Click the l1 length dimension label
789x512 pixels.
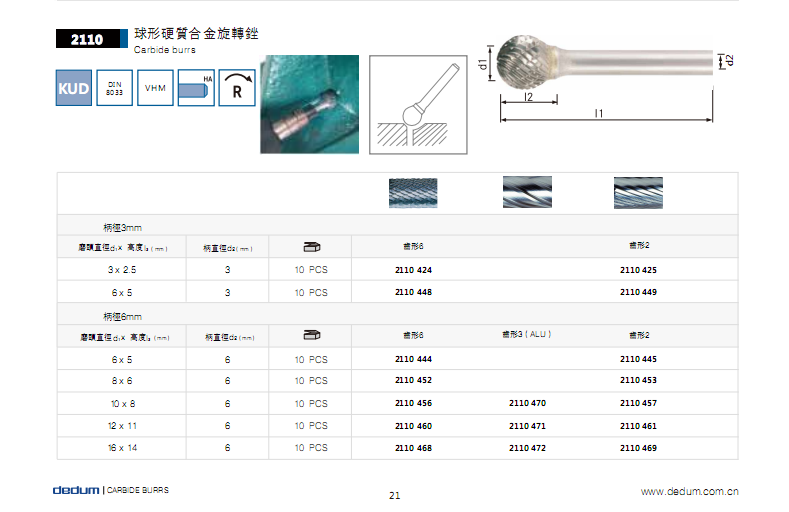[x=599, y=113]
